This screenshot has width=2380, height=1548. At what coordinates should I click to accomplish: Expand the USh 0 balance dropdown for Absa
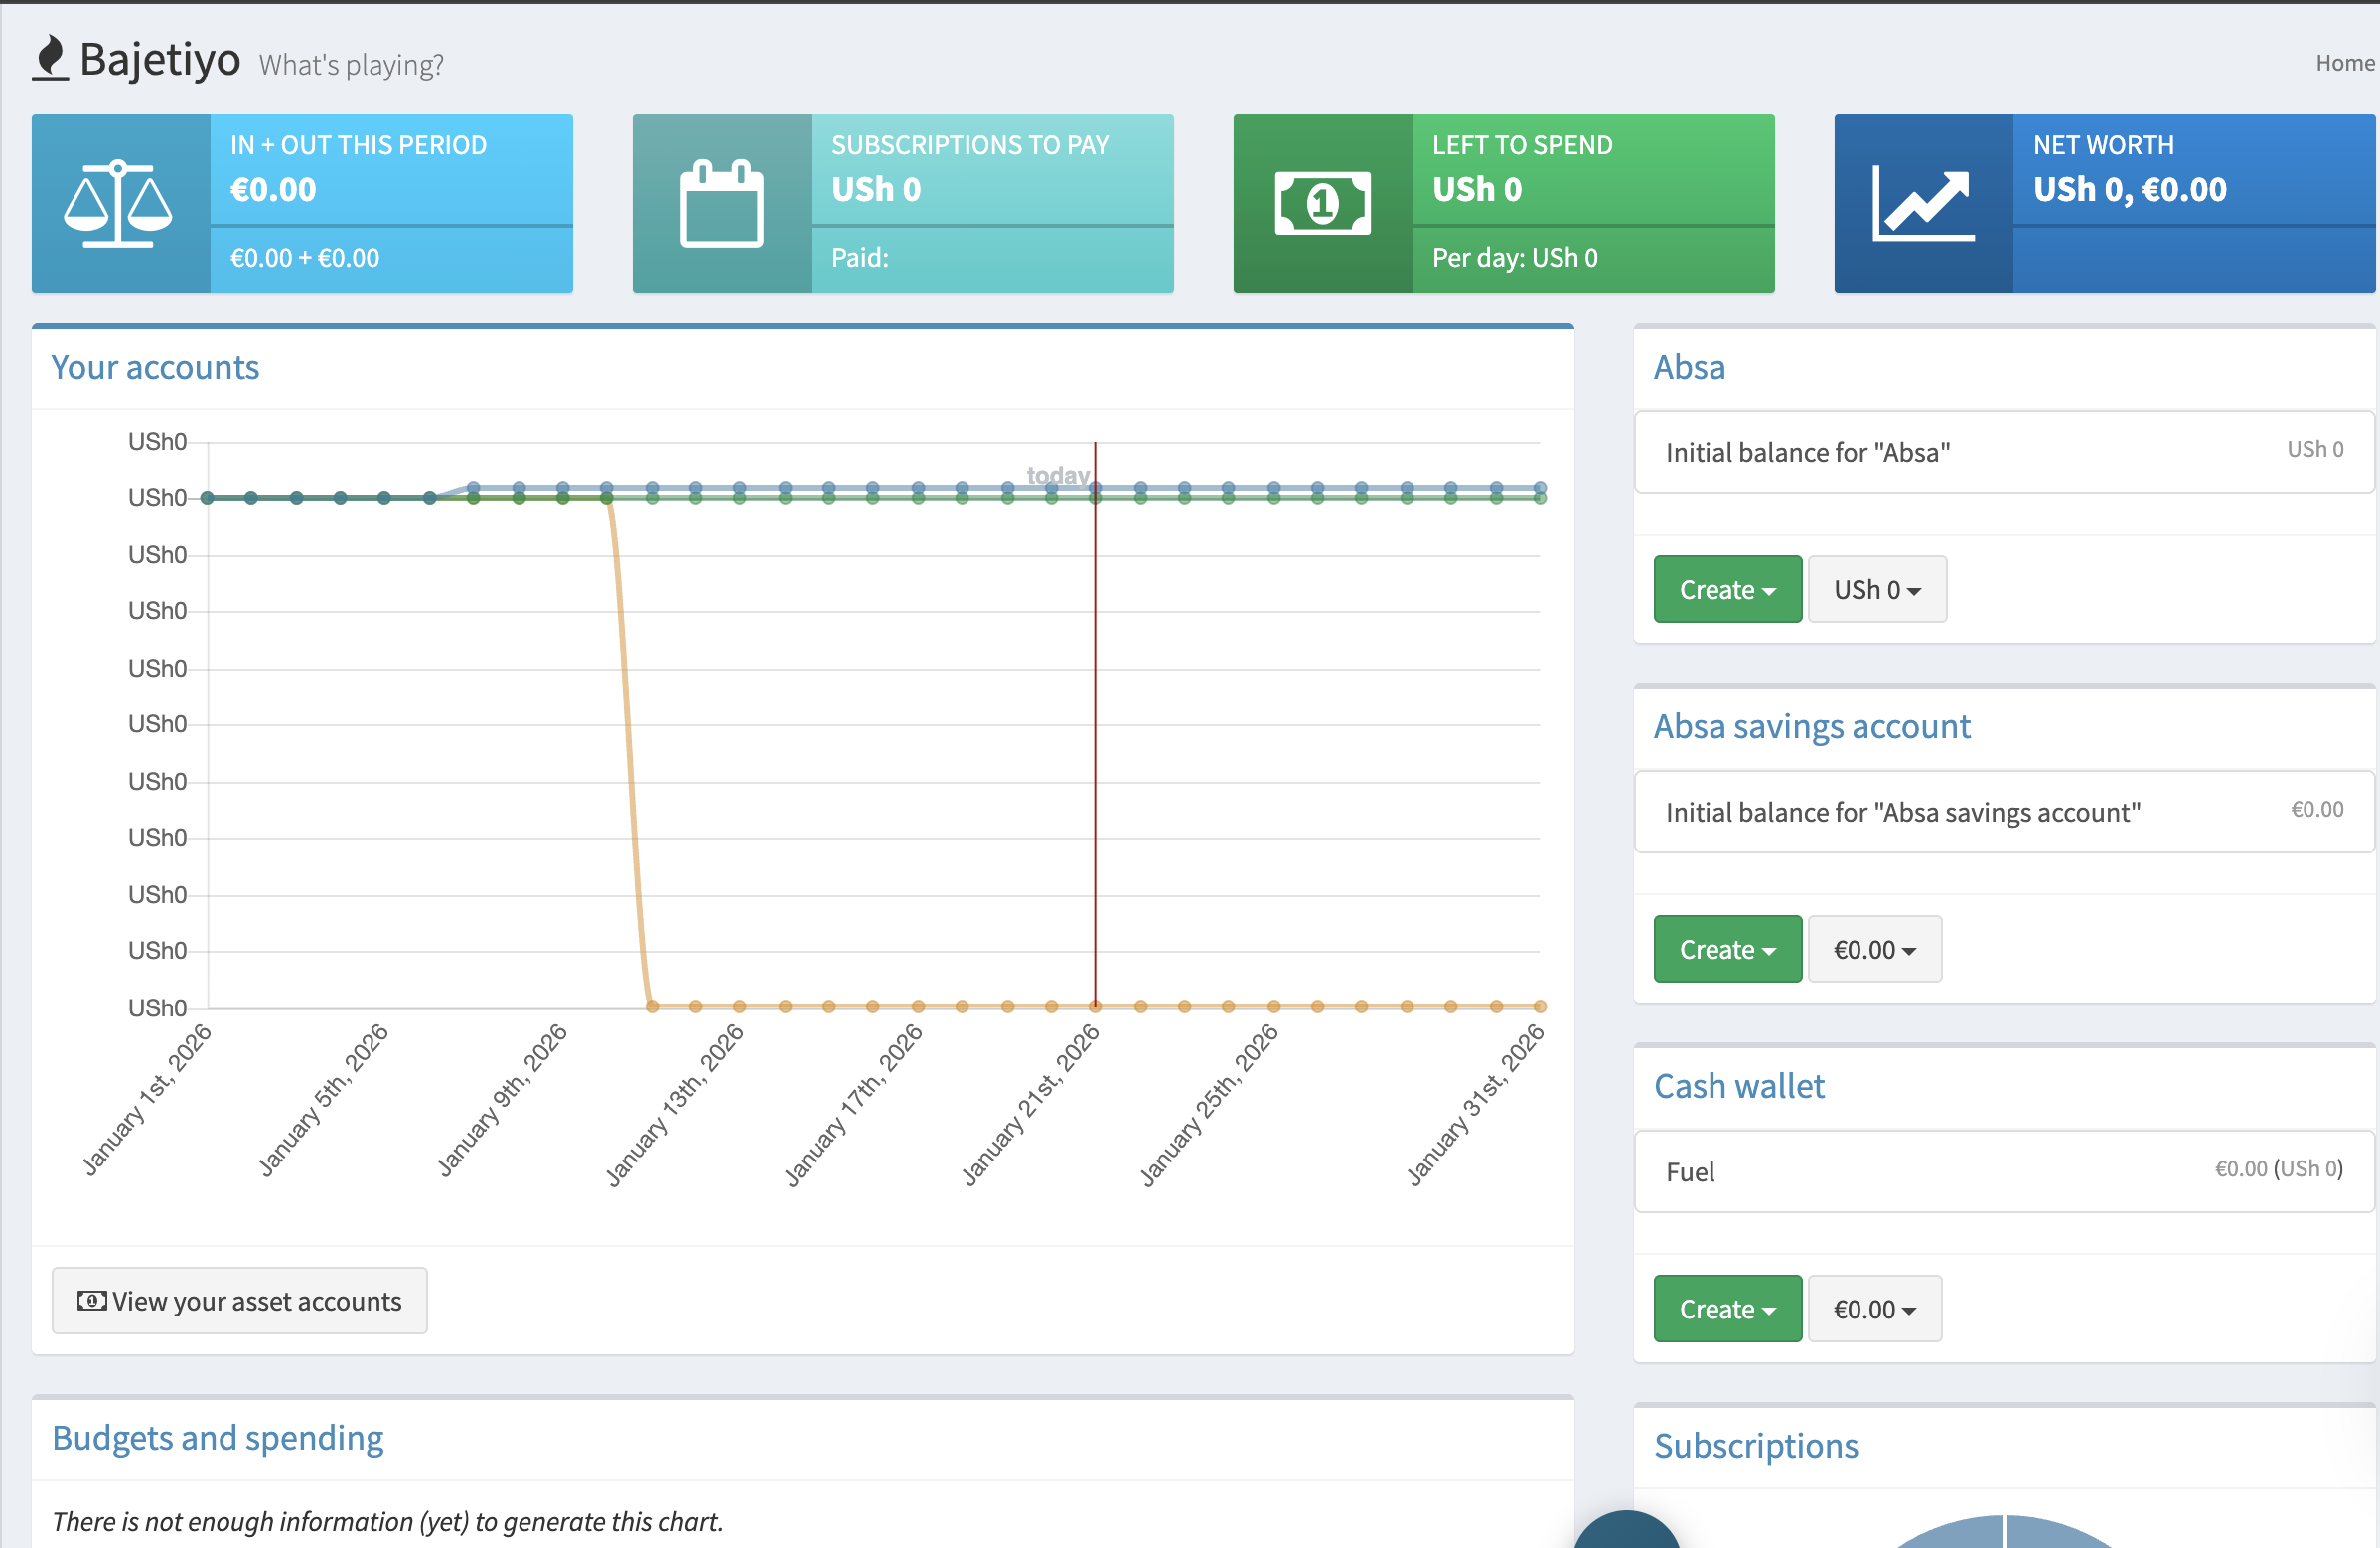1876,589
